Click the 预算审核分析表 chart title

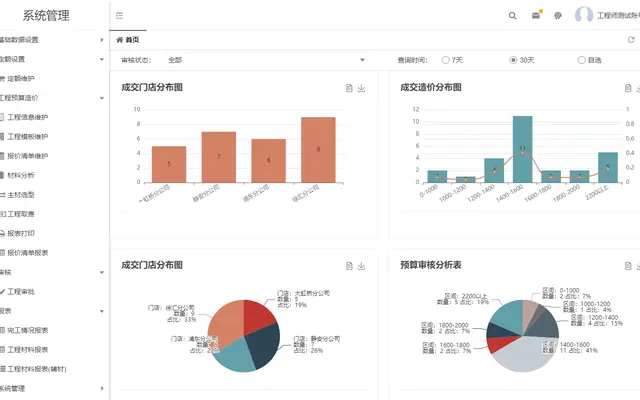tap(431, 265)
